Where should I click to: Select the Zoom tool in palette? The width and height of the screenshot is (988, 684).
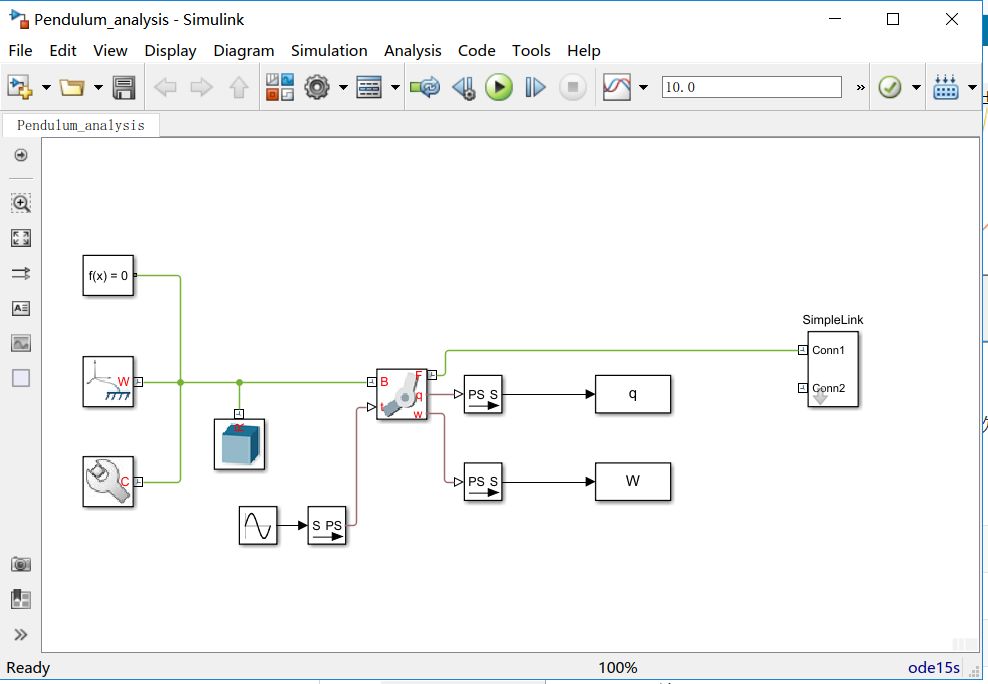pos(21,203)
